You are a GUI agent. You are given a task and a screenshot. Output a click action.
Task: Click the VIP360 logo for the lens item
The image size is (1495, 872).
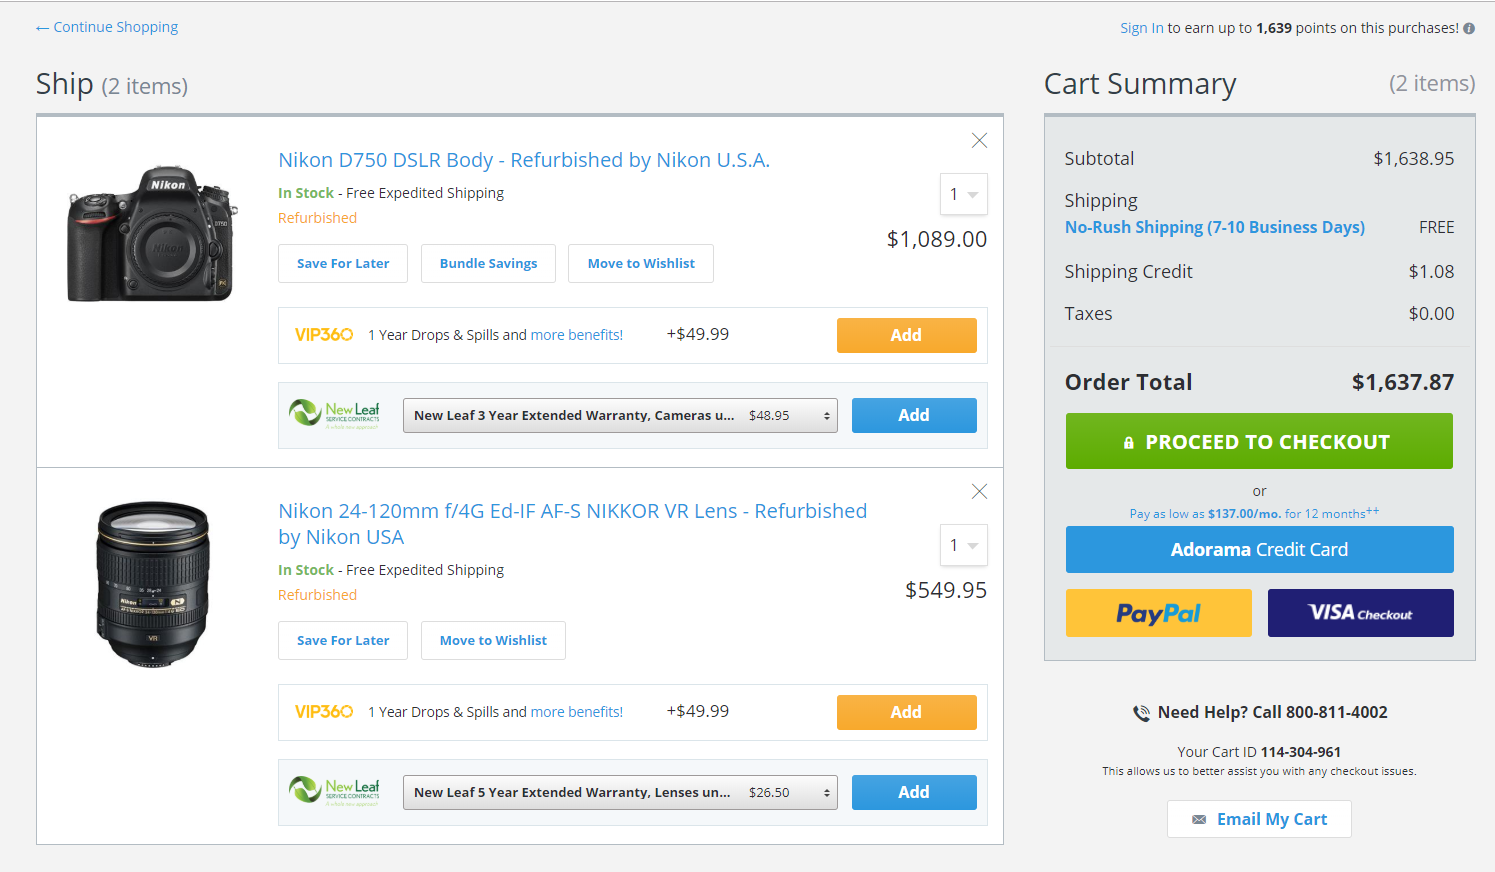click(323, 712)
